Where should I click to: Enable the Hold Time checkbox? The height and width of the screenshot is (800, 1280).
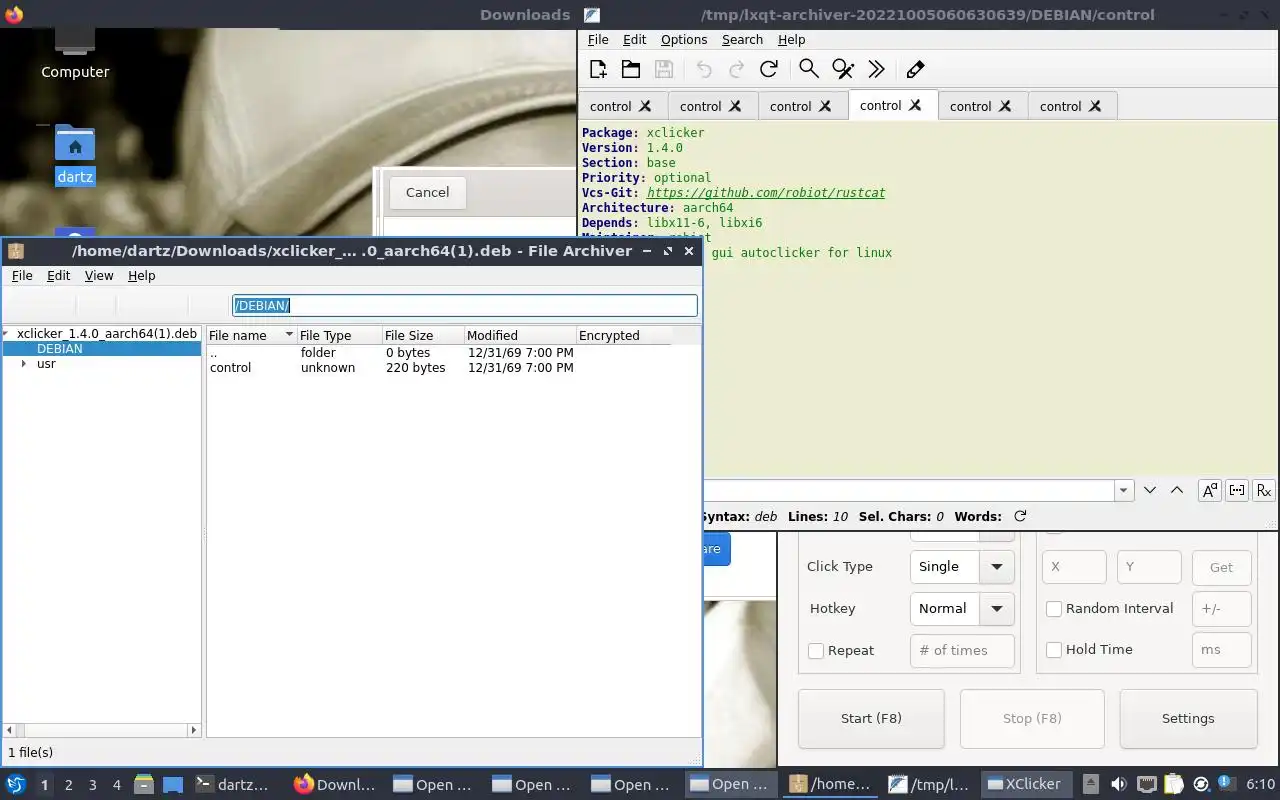(1054, 650)
